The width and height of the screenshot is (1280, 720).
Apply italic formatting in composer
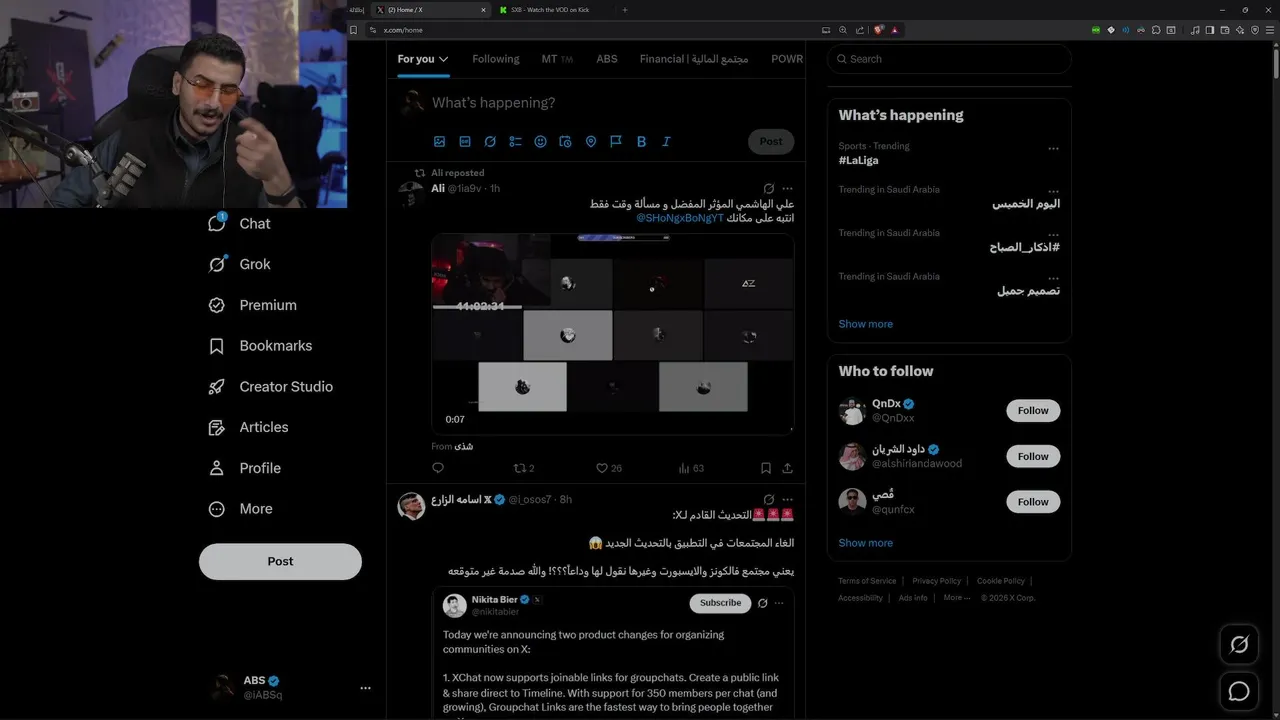pos(666,142)
